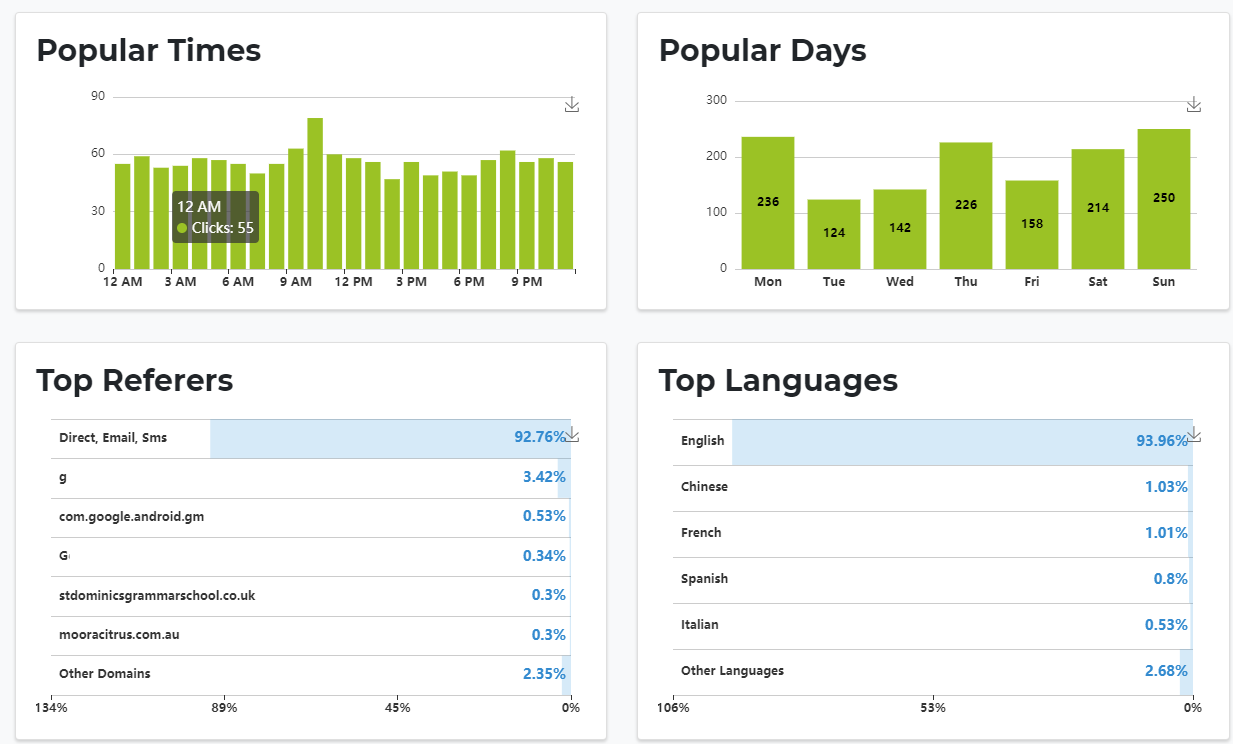
Task: Click the 'Top Referers' heading
Action: 135,380
